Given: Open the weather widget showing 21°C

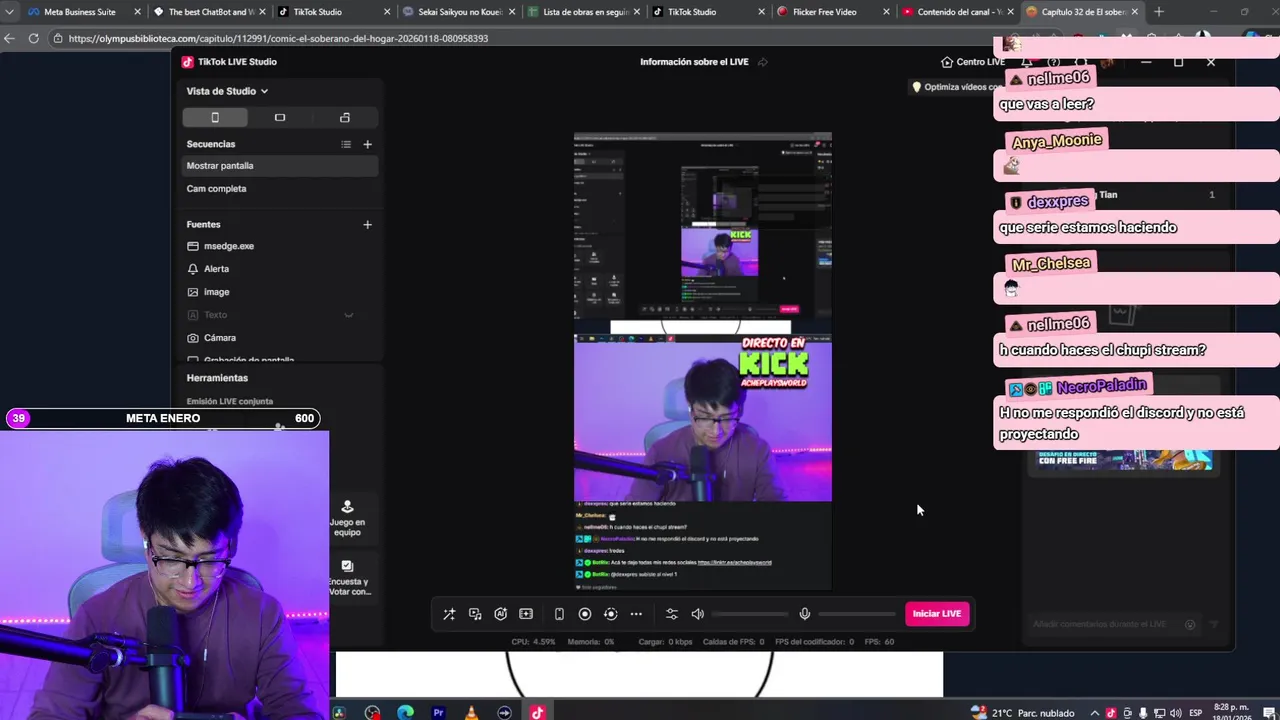Looking at the screenshot, I should tap(1021, 713).
